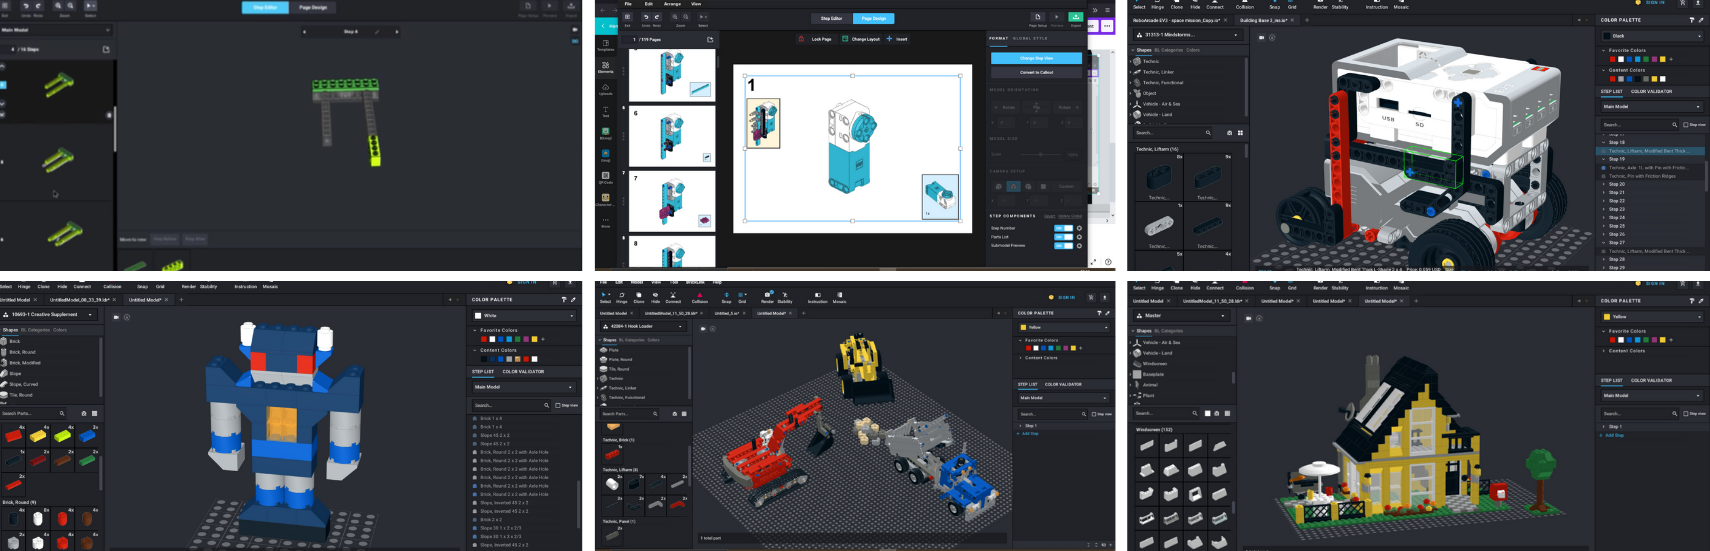Run Stability check in Hook Loader window

point(785,297)
